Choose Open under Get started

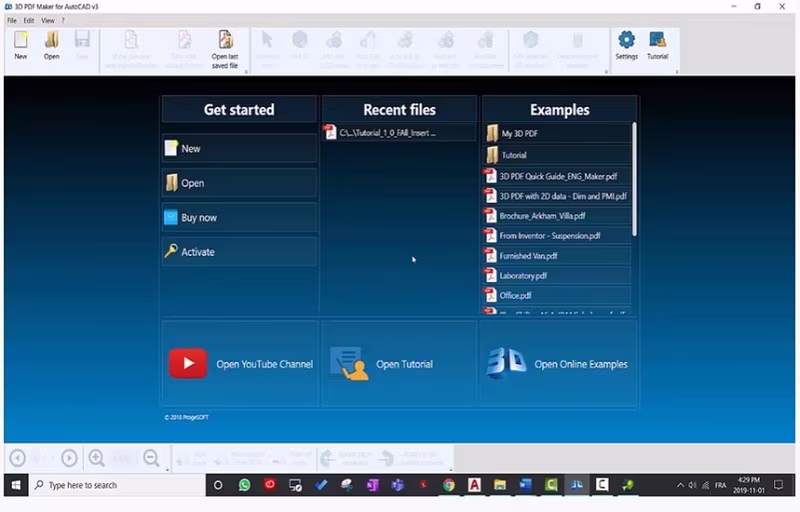point(239,183)
